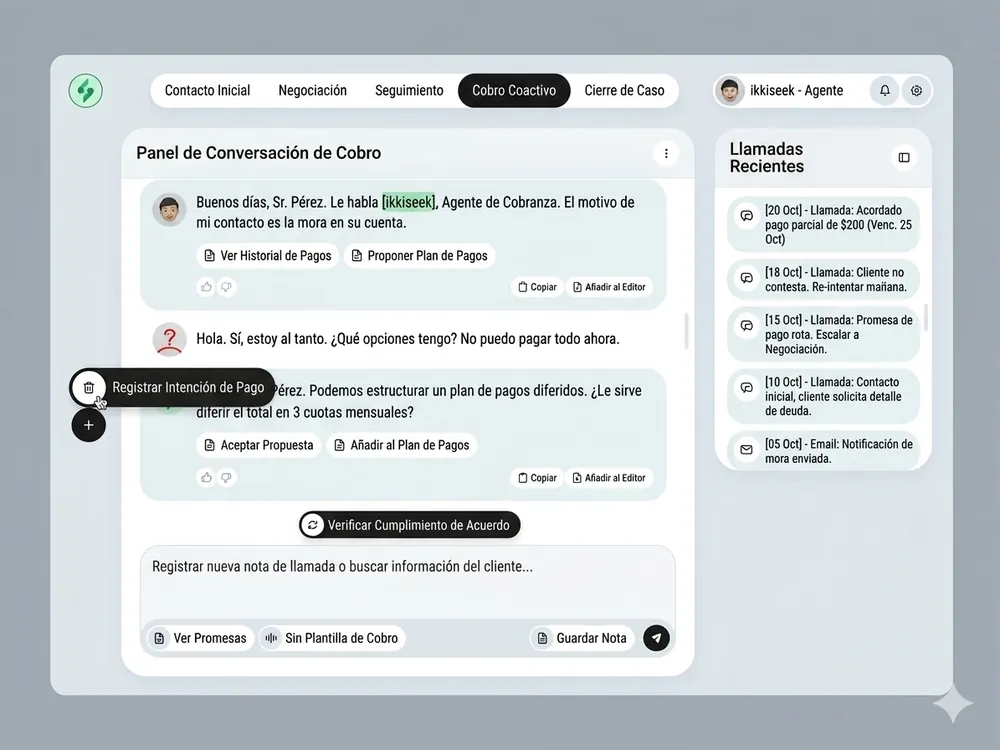The height and width of the screenshot is (750, 1000).
Task: Click Verificar Cumplimiento de Acuerdo button
Action: pyautogui.click(x=409, y=525)
